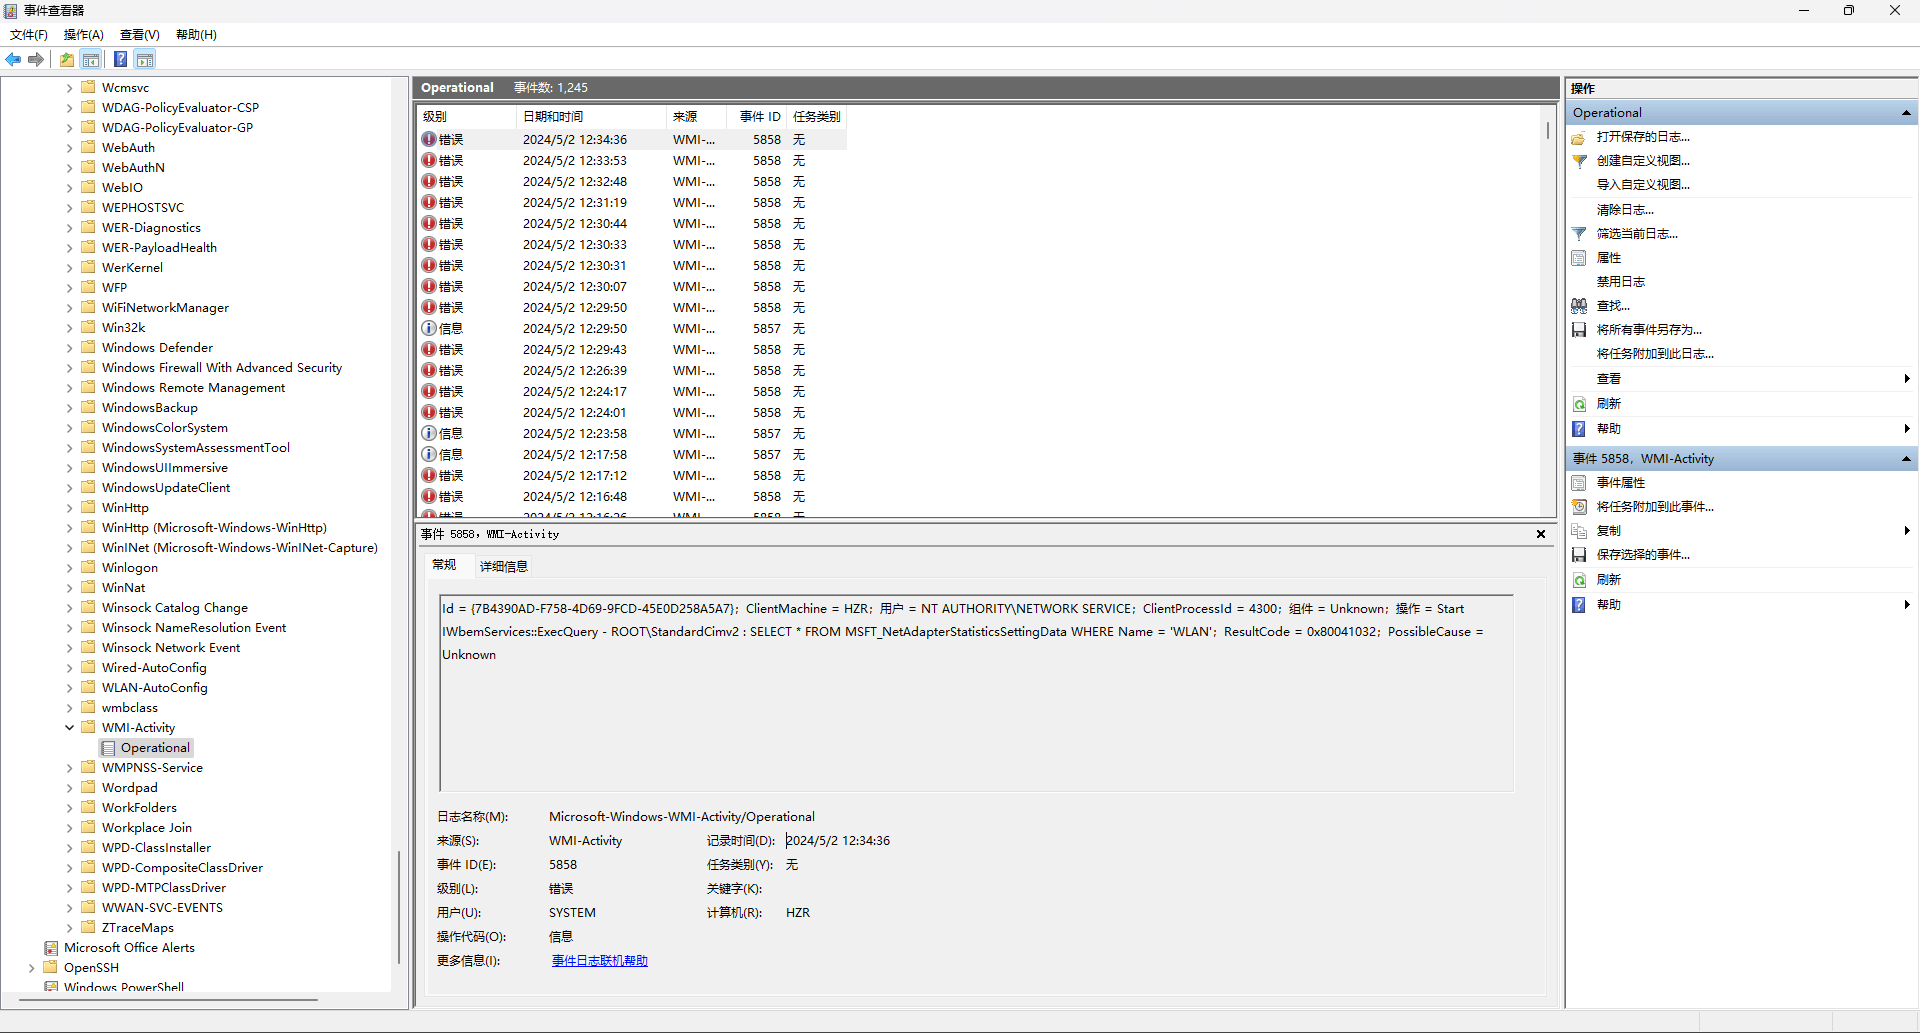Collapse the Operational actions section header
This screenshot has height=1033, width=1920.
[1906, 113]
